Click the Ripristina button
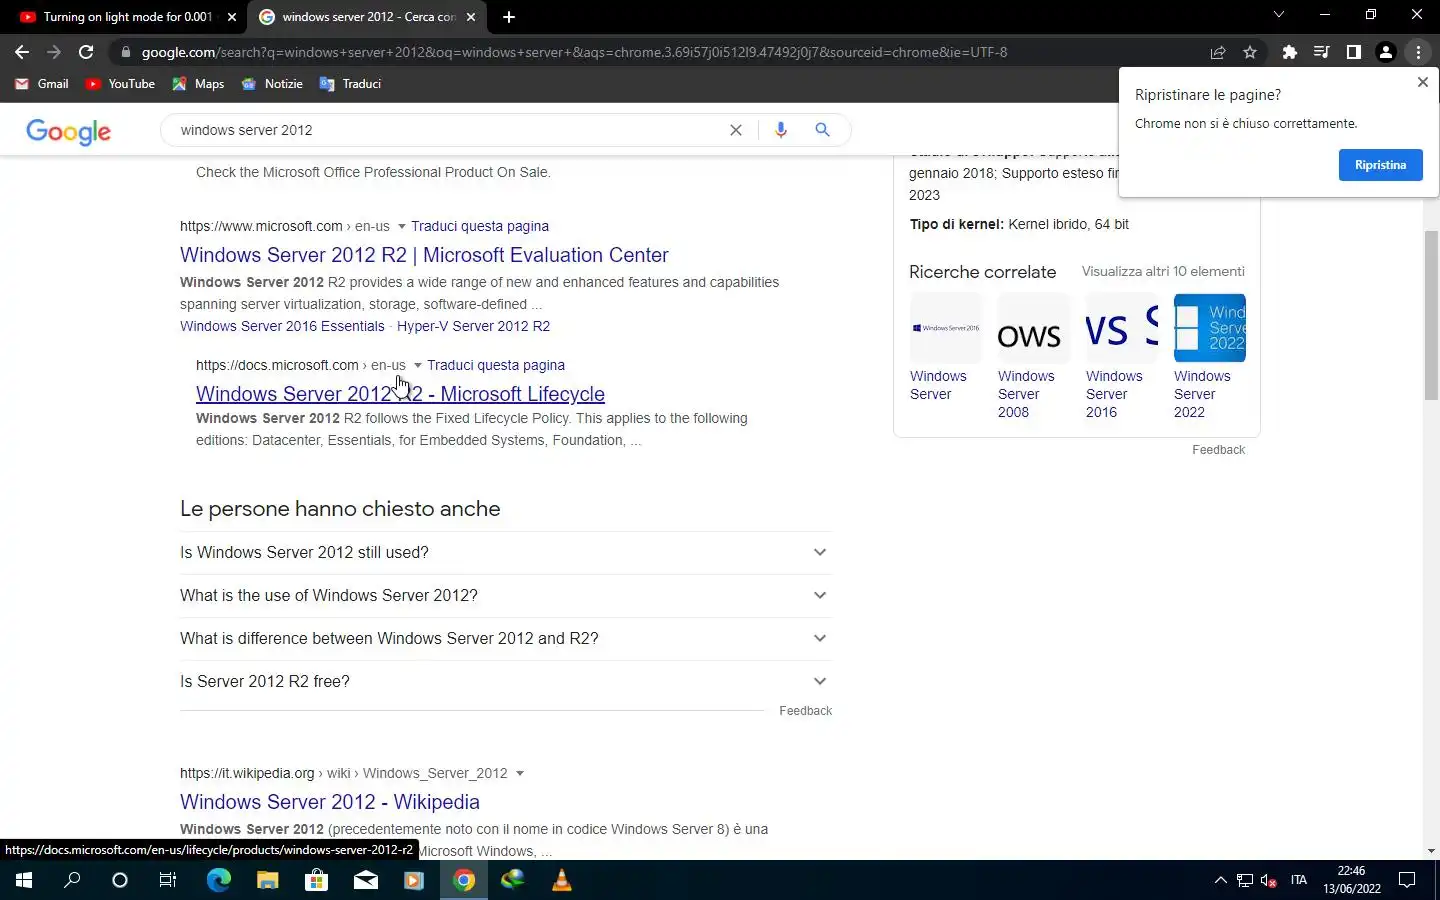Image resolution: width=1440 pixels, height=900 pixels. tap(1380, 165)
